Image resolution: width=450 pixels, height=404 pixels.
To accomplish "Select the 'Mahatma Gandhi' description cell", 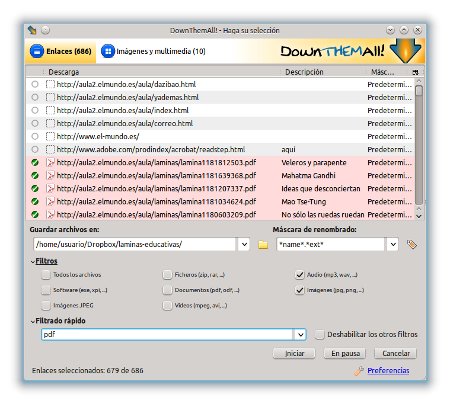I will tap(308, 176).
